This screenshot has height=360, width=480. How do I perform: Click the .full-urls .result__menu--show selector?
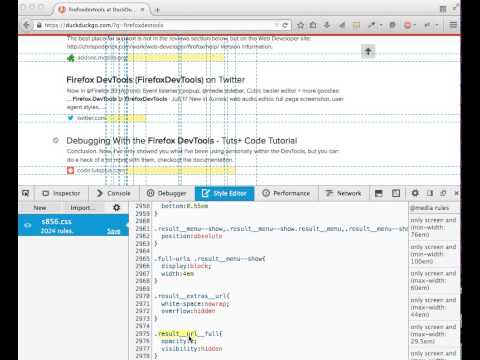tap(210, 259)
